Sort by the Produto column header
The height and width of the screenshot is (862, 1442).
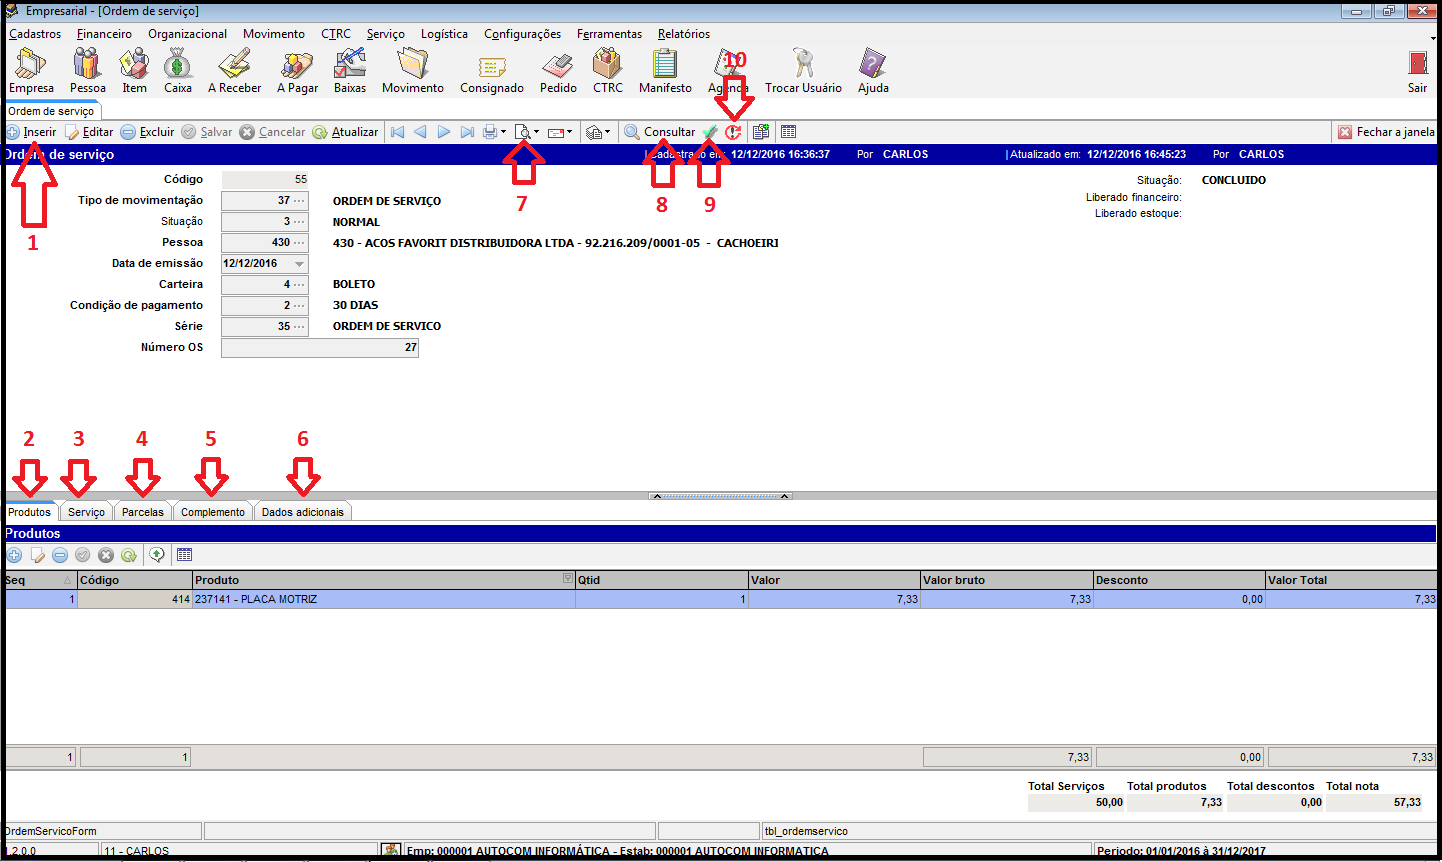pos(380,580)
